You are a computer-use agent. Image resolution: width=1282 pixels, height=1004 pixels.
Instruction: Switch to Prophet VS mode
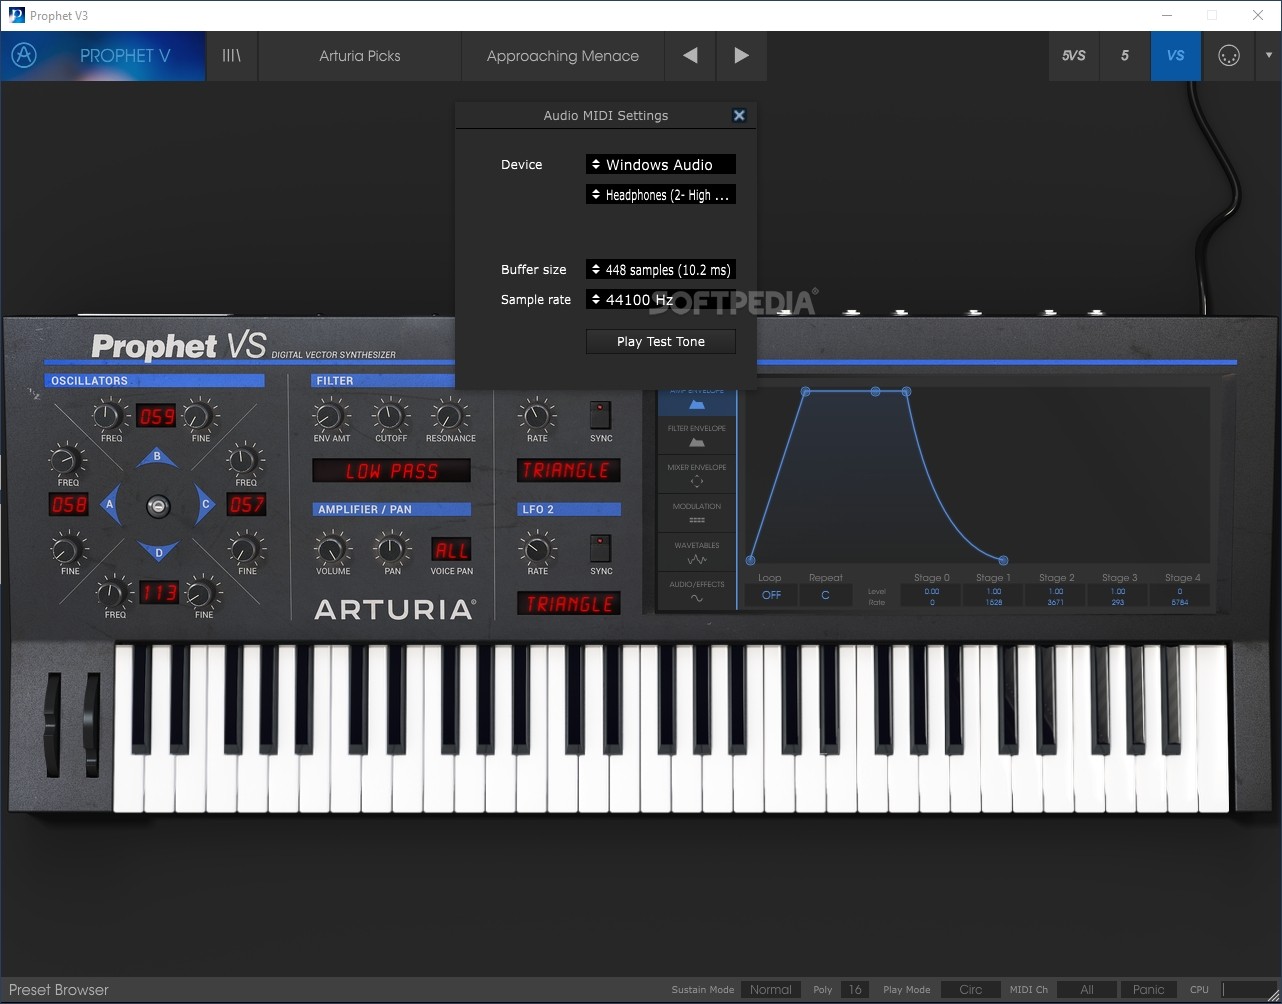[x=1176, y=56]
